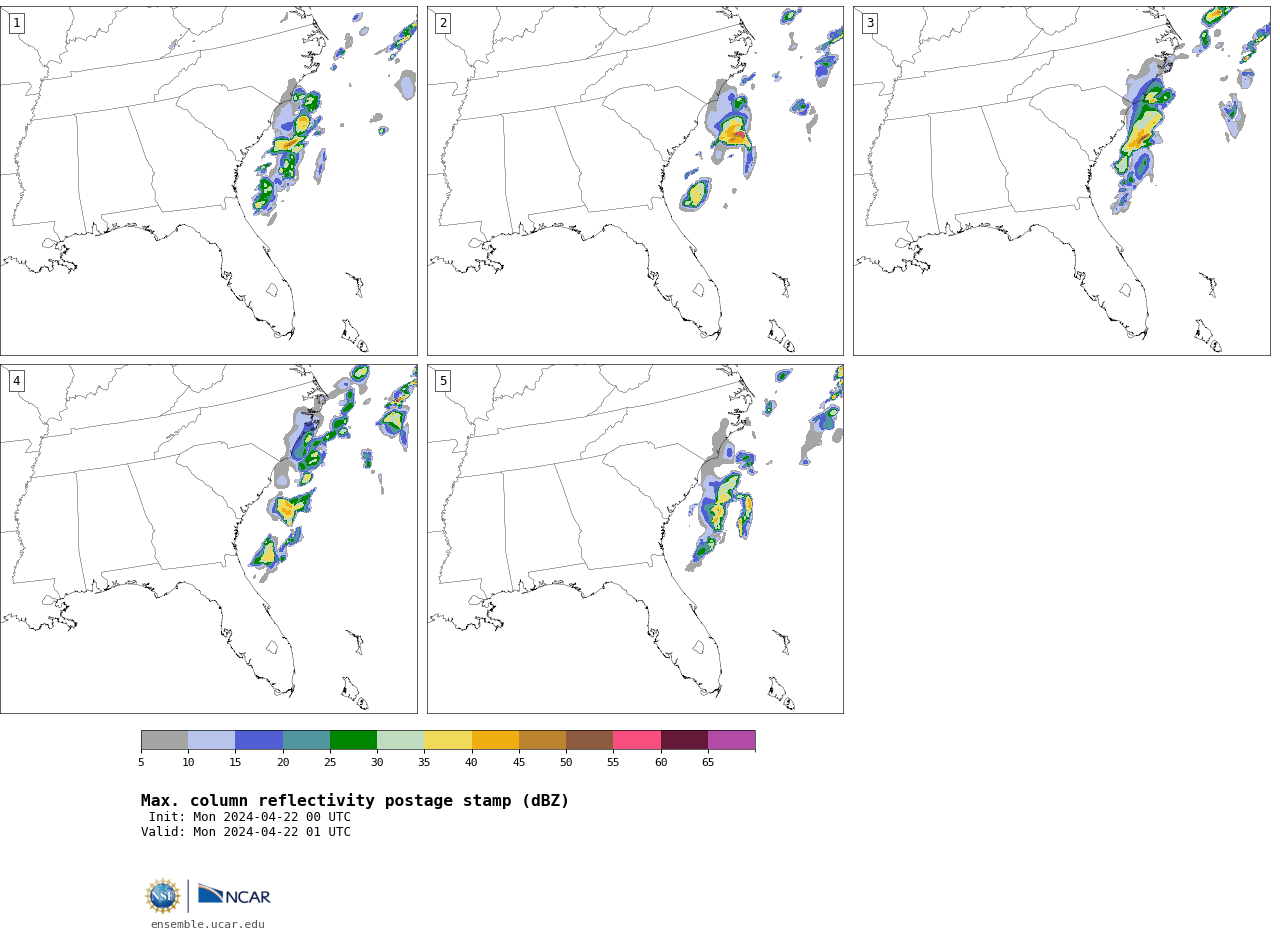1280x936 pixels.
Task: Click the panel number 5 label
Action: (x=443, y=381)
